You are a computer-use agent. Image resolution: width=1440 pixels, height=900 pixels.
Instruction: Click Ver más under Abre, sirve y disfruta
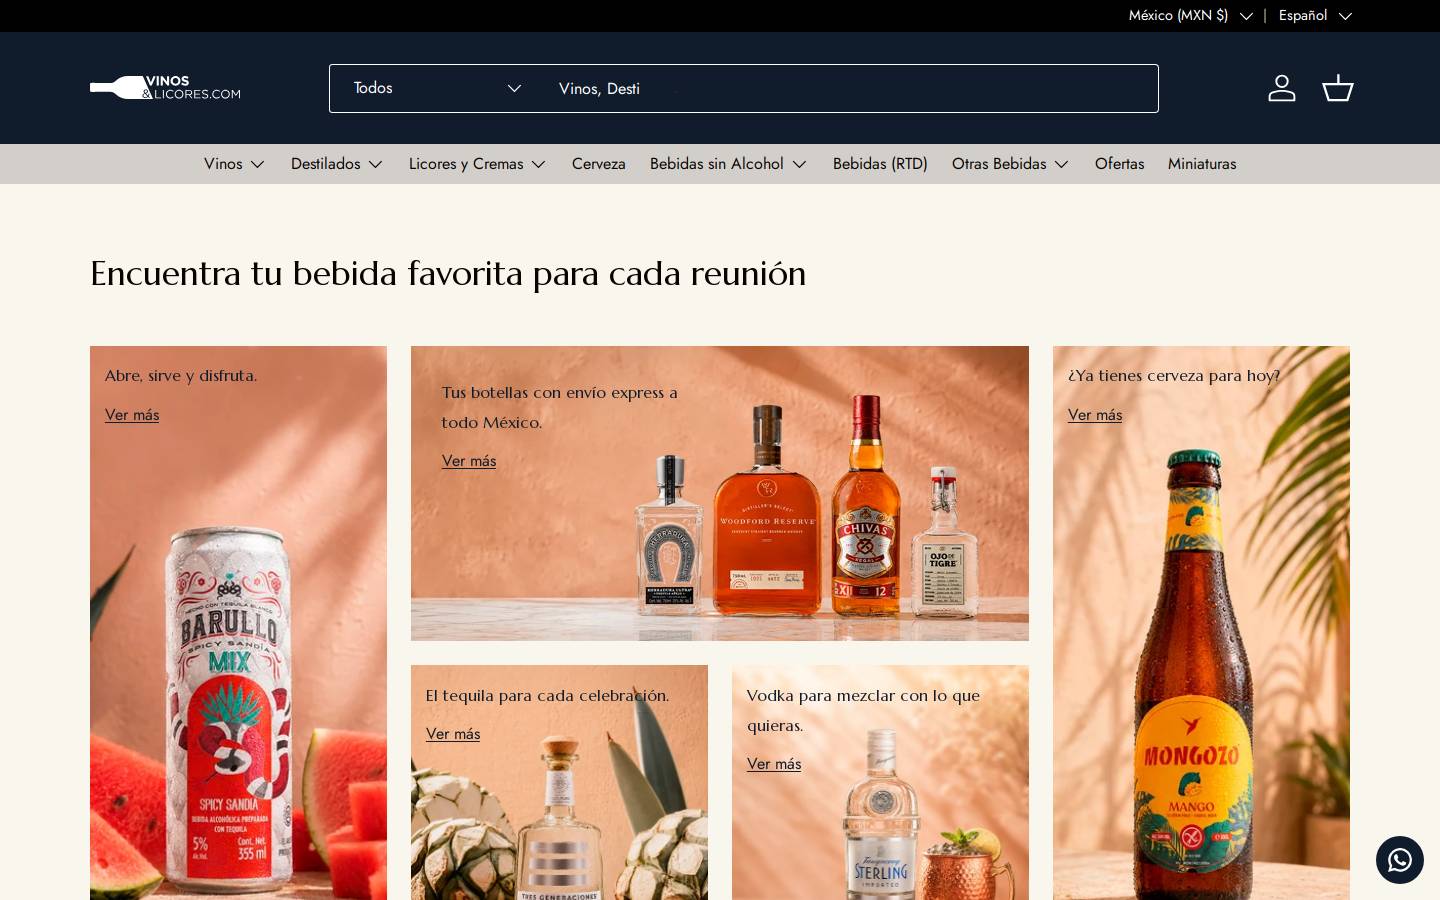[132, 415]
